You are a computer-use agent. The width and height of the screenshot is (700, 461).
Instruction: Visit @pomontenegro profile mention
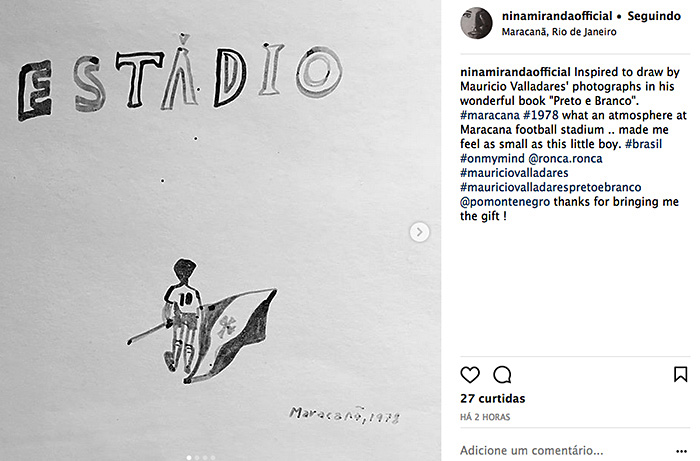pos(505,202)
